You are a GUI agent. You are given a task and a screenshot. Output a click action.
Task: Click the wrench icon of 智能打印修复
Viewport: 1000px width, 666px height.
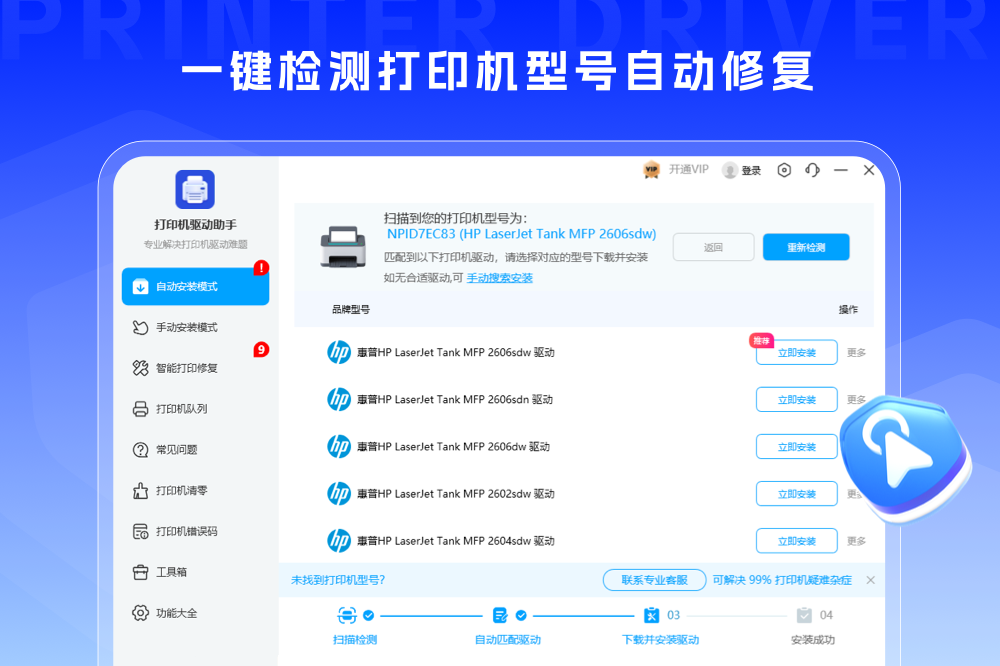(140, 368)
